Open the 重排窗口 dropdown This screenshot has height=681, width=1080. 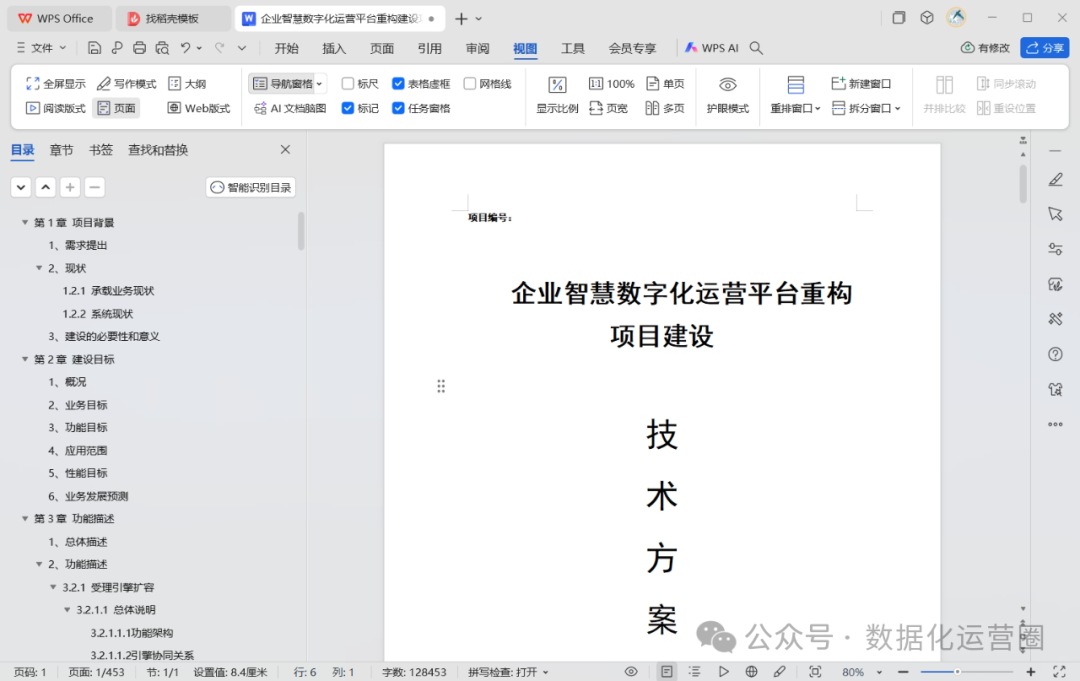[796, 108]
